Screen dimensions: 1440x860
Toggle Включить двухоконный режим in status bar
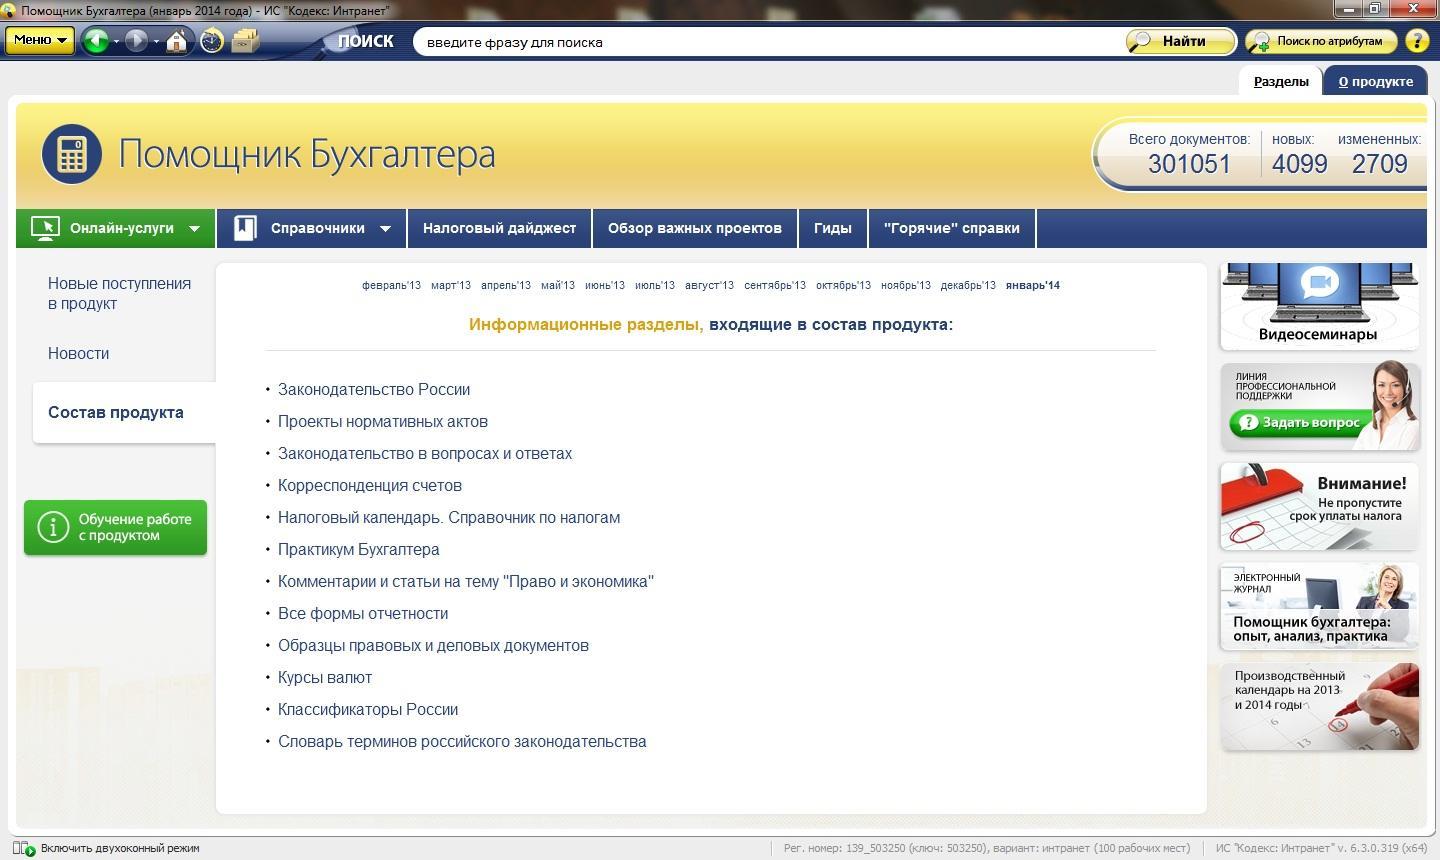[x=108, y=848]
